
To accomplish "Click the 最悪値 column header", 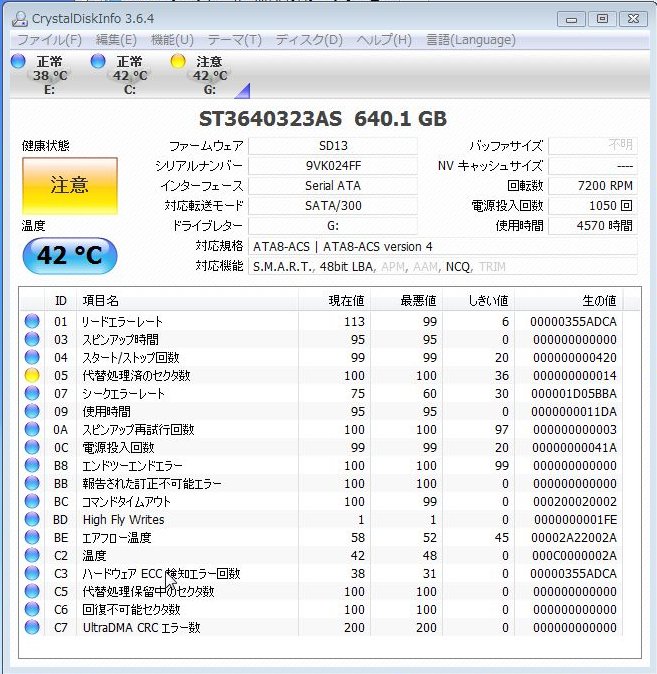I will coord(406,300).
